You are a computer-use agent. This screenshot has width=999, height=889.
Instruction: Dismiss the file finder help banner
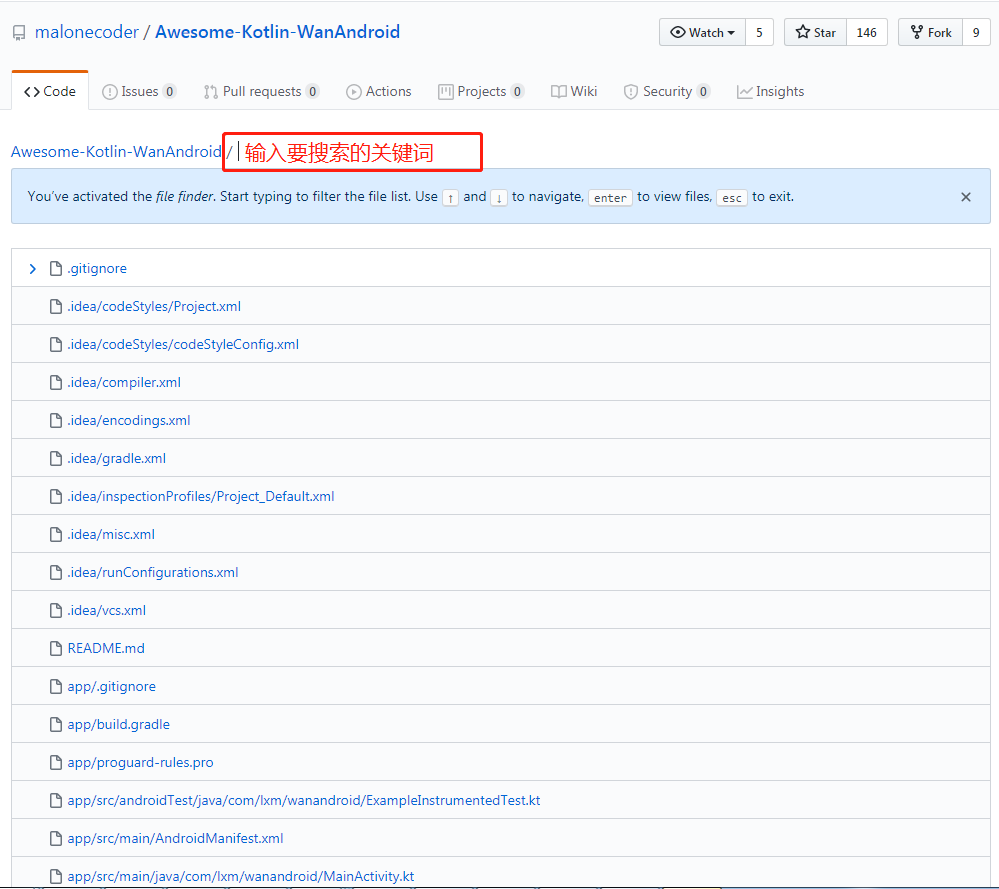pyautogui.click(x=966, y=197)
